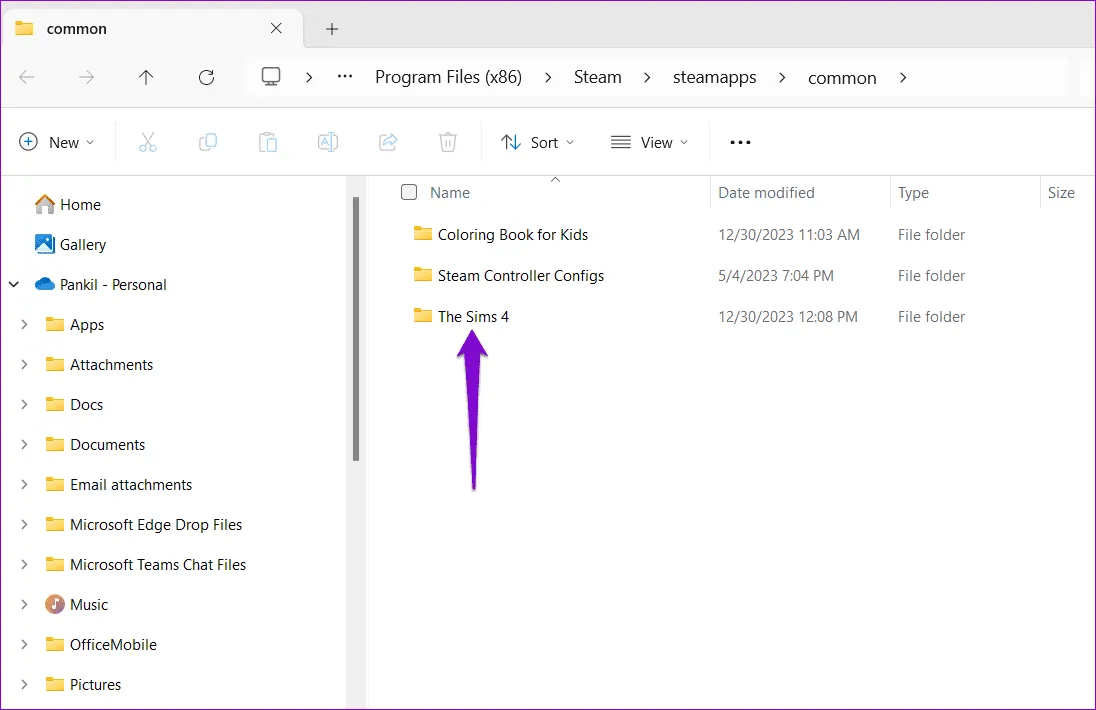1096x710 pixels.
Task: Click the New button
Action: click(57, 142)
